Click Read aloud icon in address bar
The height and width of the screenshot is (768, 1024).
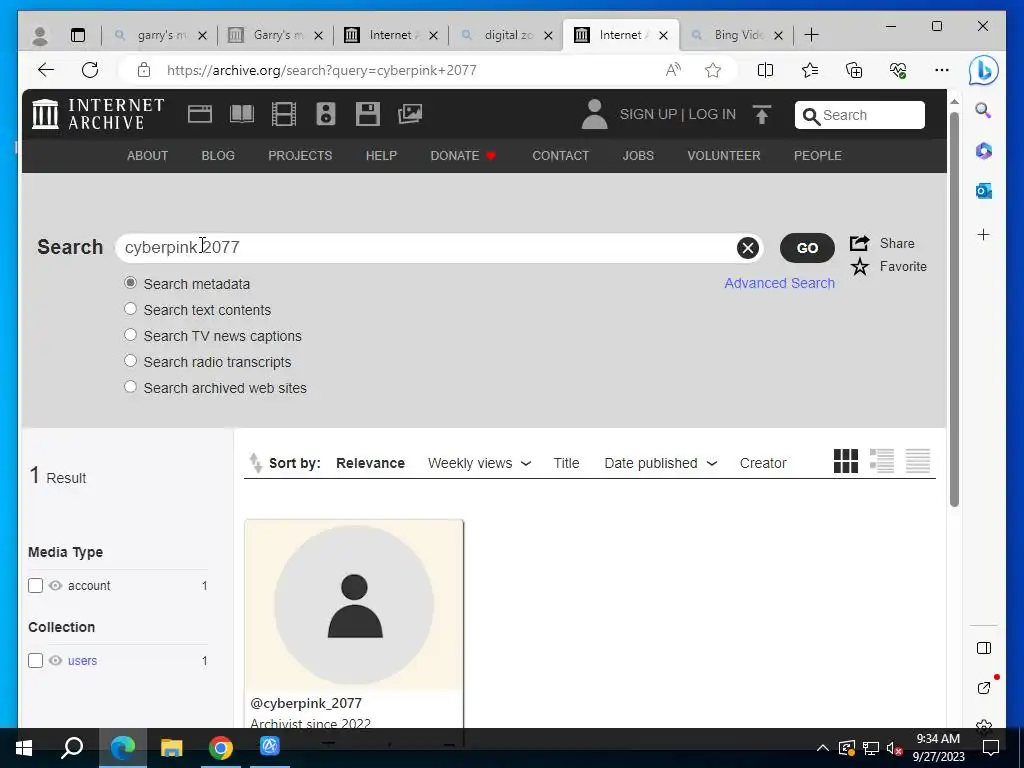(673, 70)
